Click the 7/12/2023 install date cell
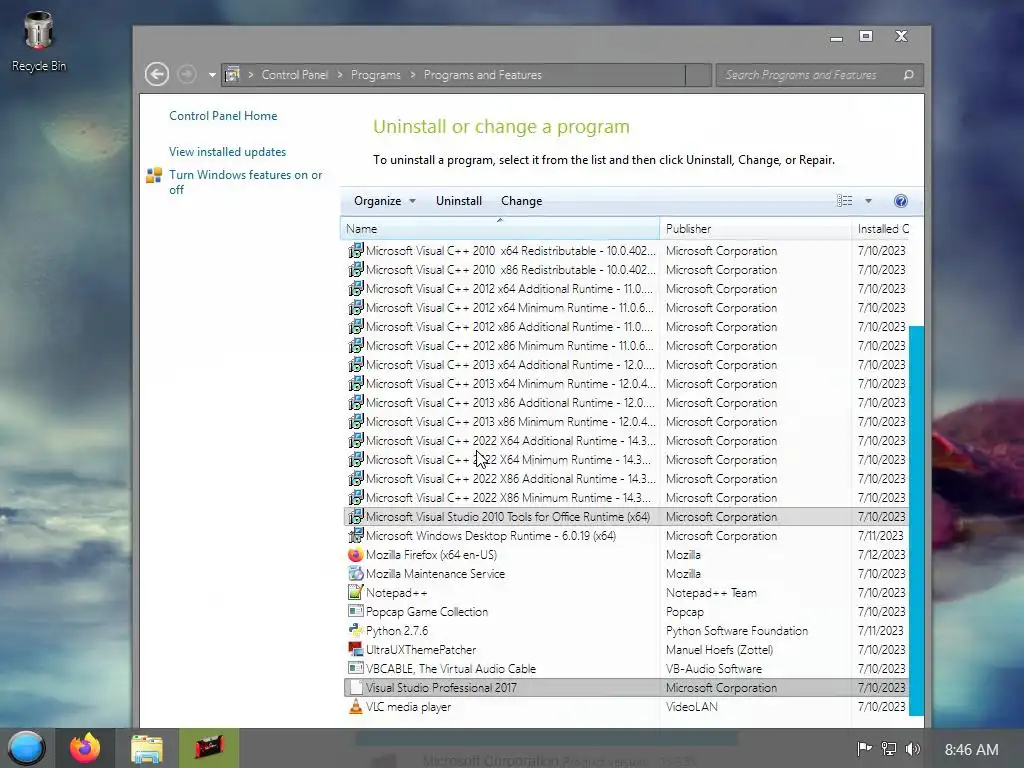Viewport: 1024px width, 768px height. 881,554
